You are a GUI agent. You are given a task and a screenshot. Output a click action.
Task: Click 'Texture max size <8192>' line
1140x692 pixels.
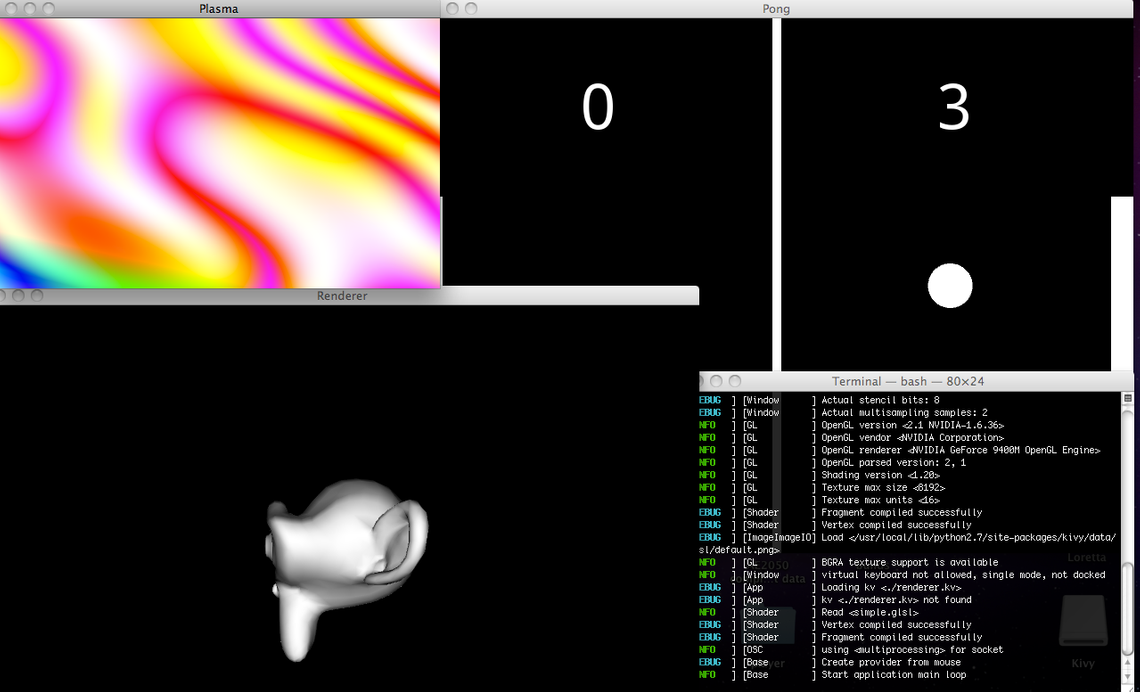pyautogui.click(x=883, y=487)
